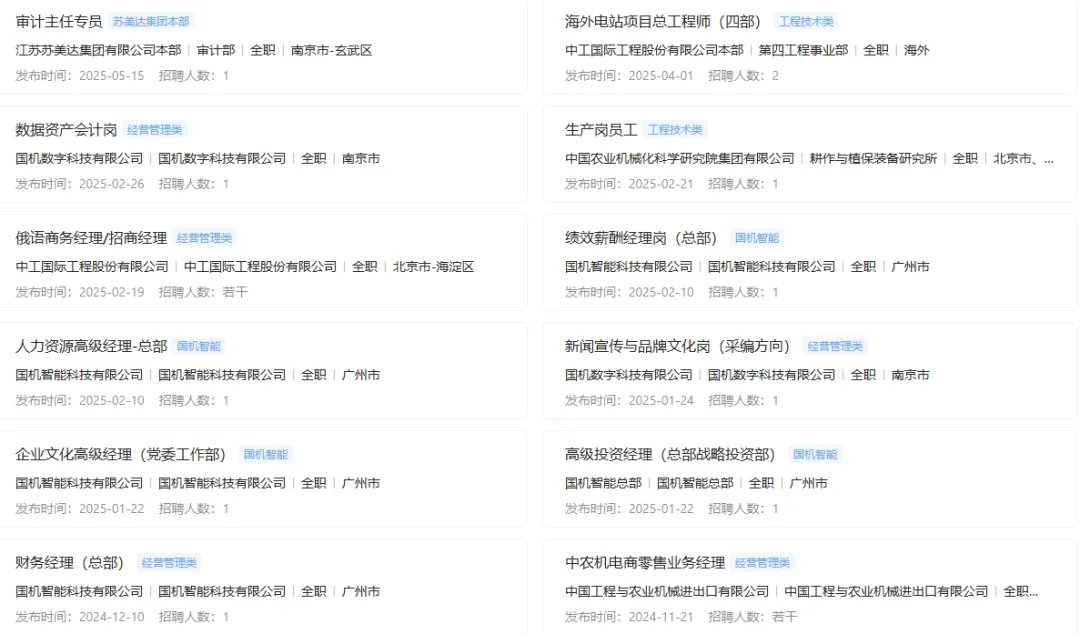1080x634 pixels.
Task: Open the 人力资源高级经理-总部 job title
Action: pyautogui.click(x=91, y=346)
